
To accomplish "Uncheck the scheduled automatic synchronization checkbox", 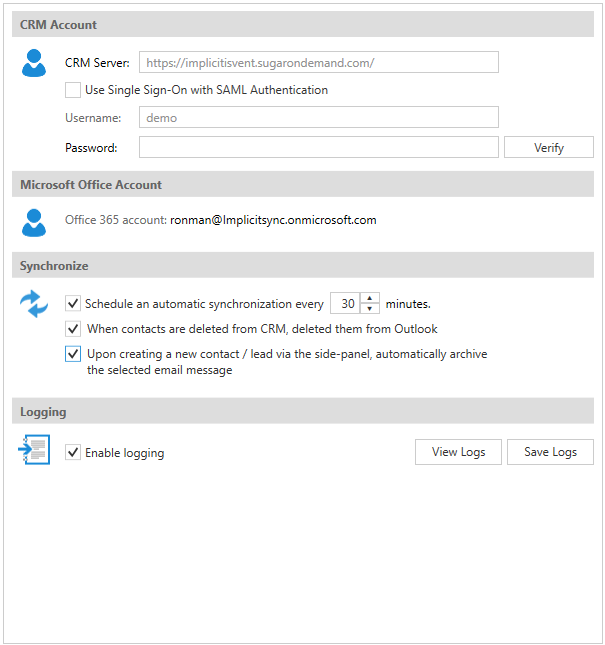I will tap(73, 303).
